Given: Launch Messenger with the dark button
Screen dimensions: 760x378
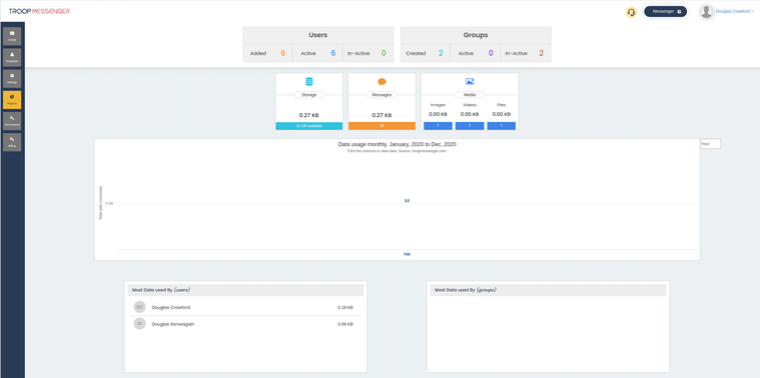Looking at the screenshot, I should (665, 12).
